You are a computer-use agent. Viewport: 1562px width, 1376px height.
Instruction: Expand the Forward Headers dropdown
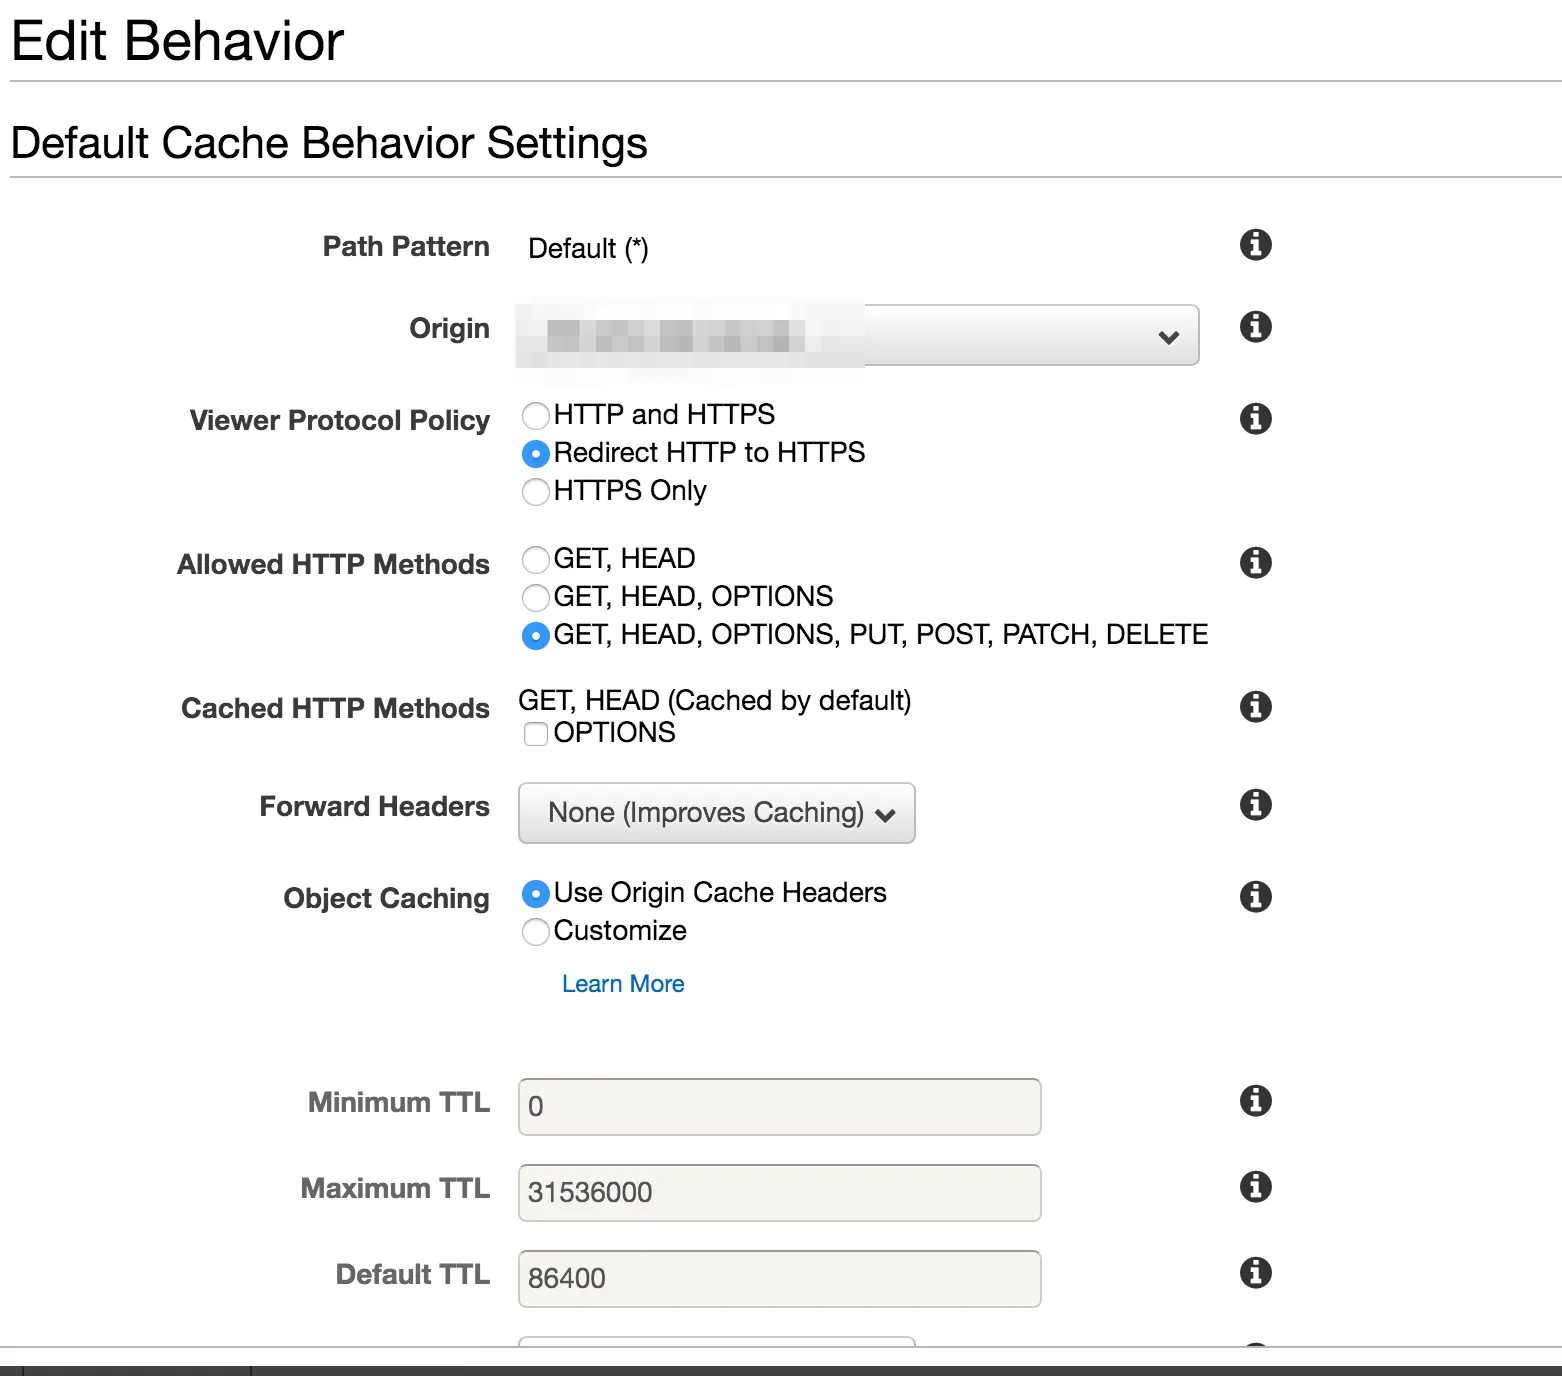click(716, 813)
